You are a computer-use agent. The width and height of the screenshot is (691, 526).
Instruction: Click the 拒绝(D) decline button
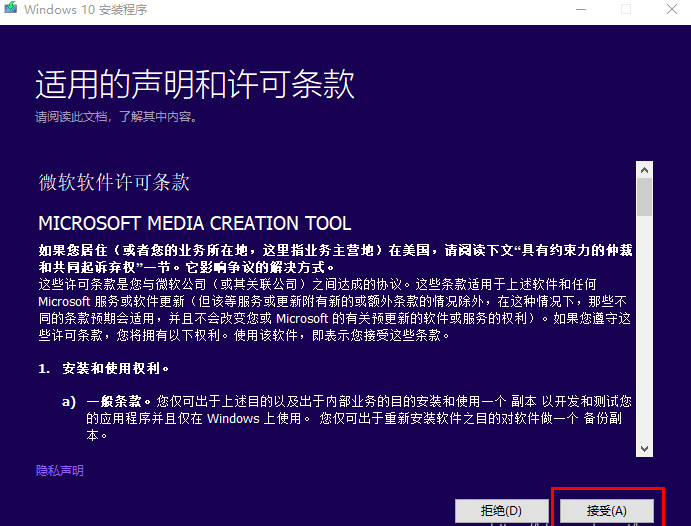coord(502,511)
